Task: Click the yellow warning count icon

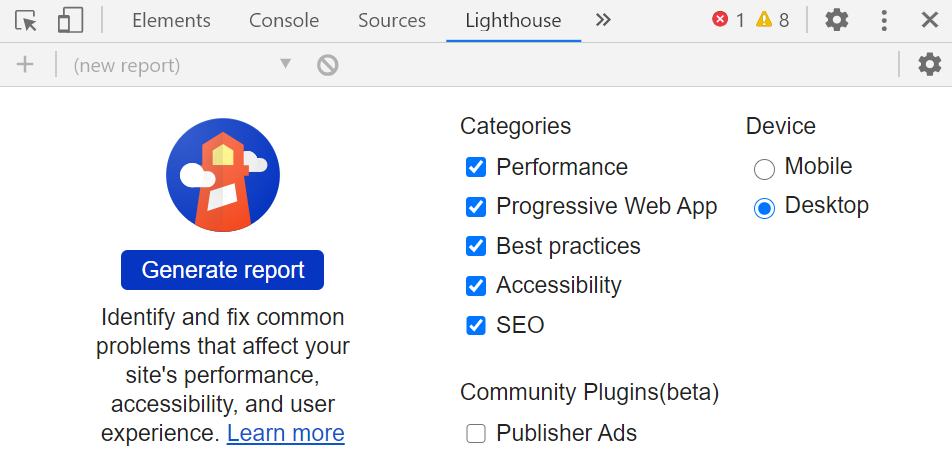Action: pyautogui.click(x=764, y=20)
